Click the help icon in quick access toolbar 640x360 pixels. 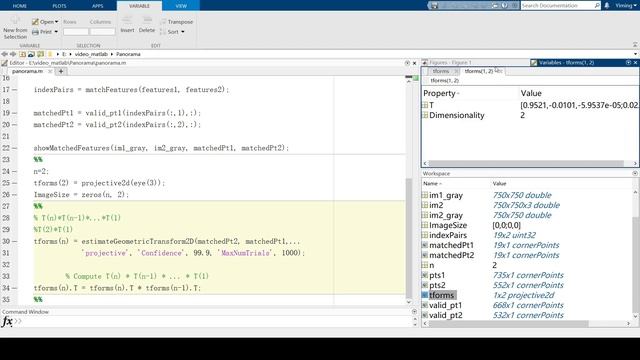pyautogui.click(x=504, y=6)
